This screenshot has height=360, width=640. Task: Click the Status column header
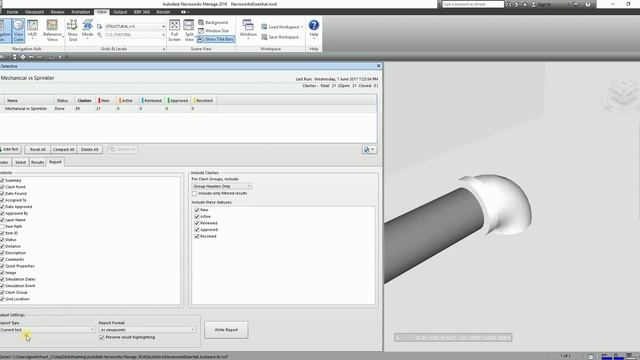pyautogui.click(x=62, y=100)
